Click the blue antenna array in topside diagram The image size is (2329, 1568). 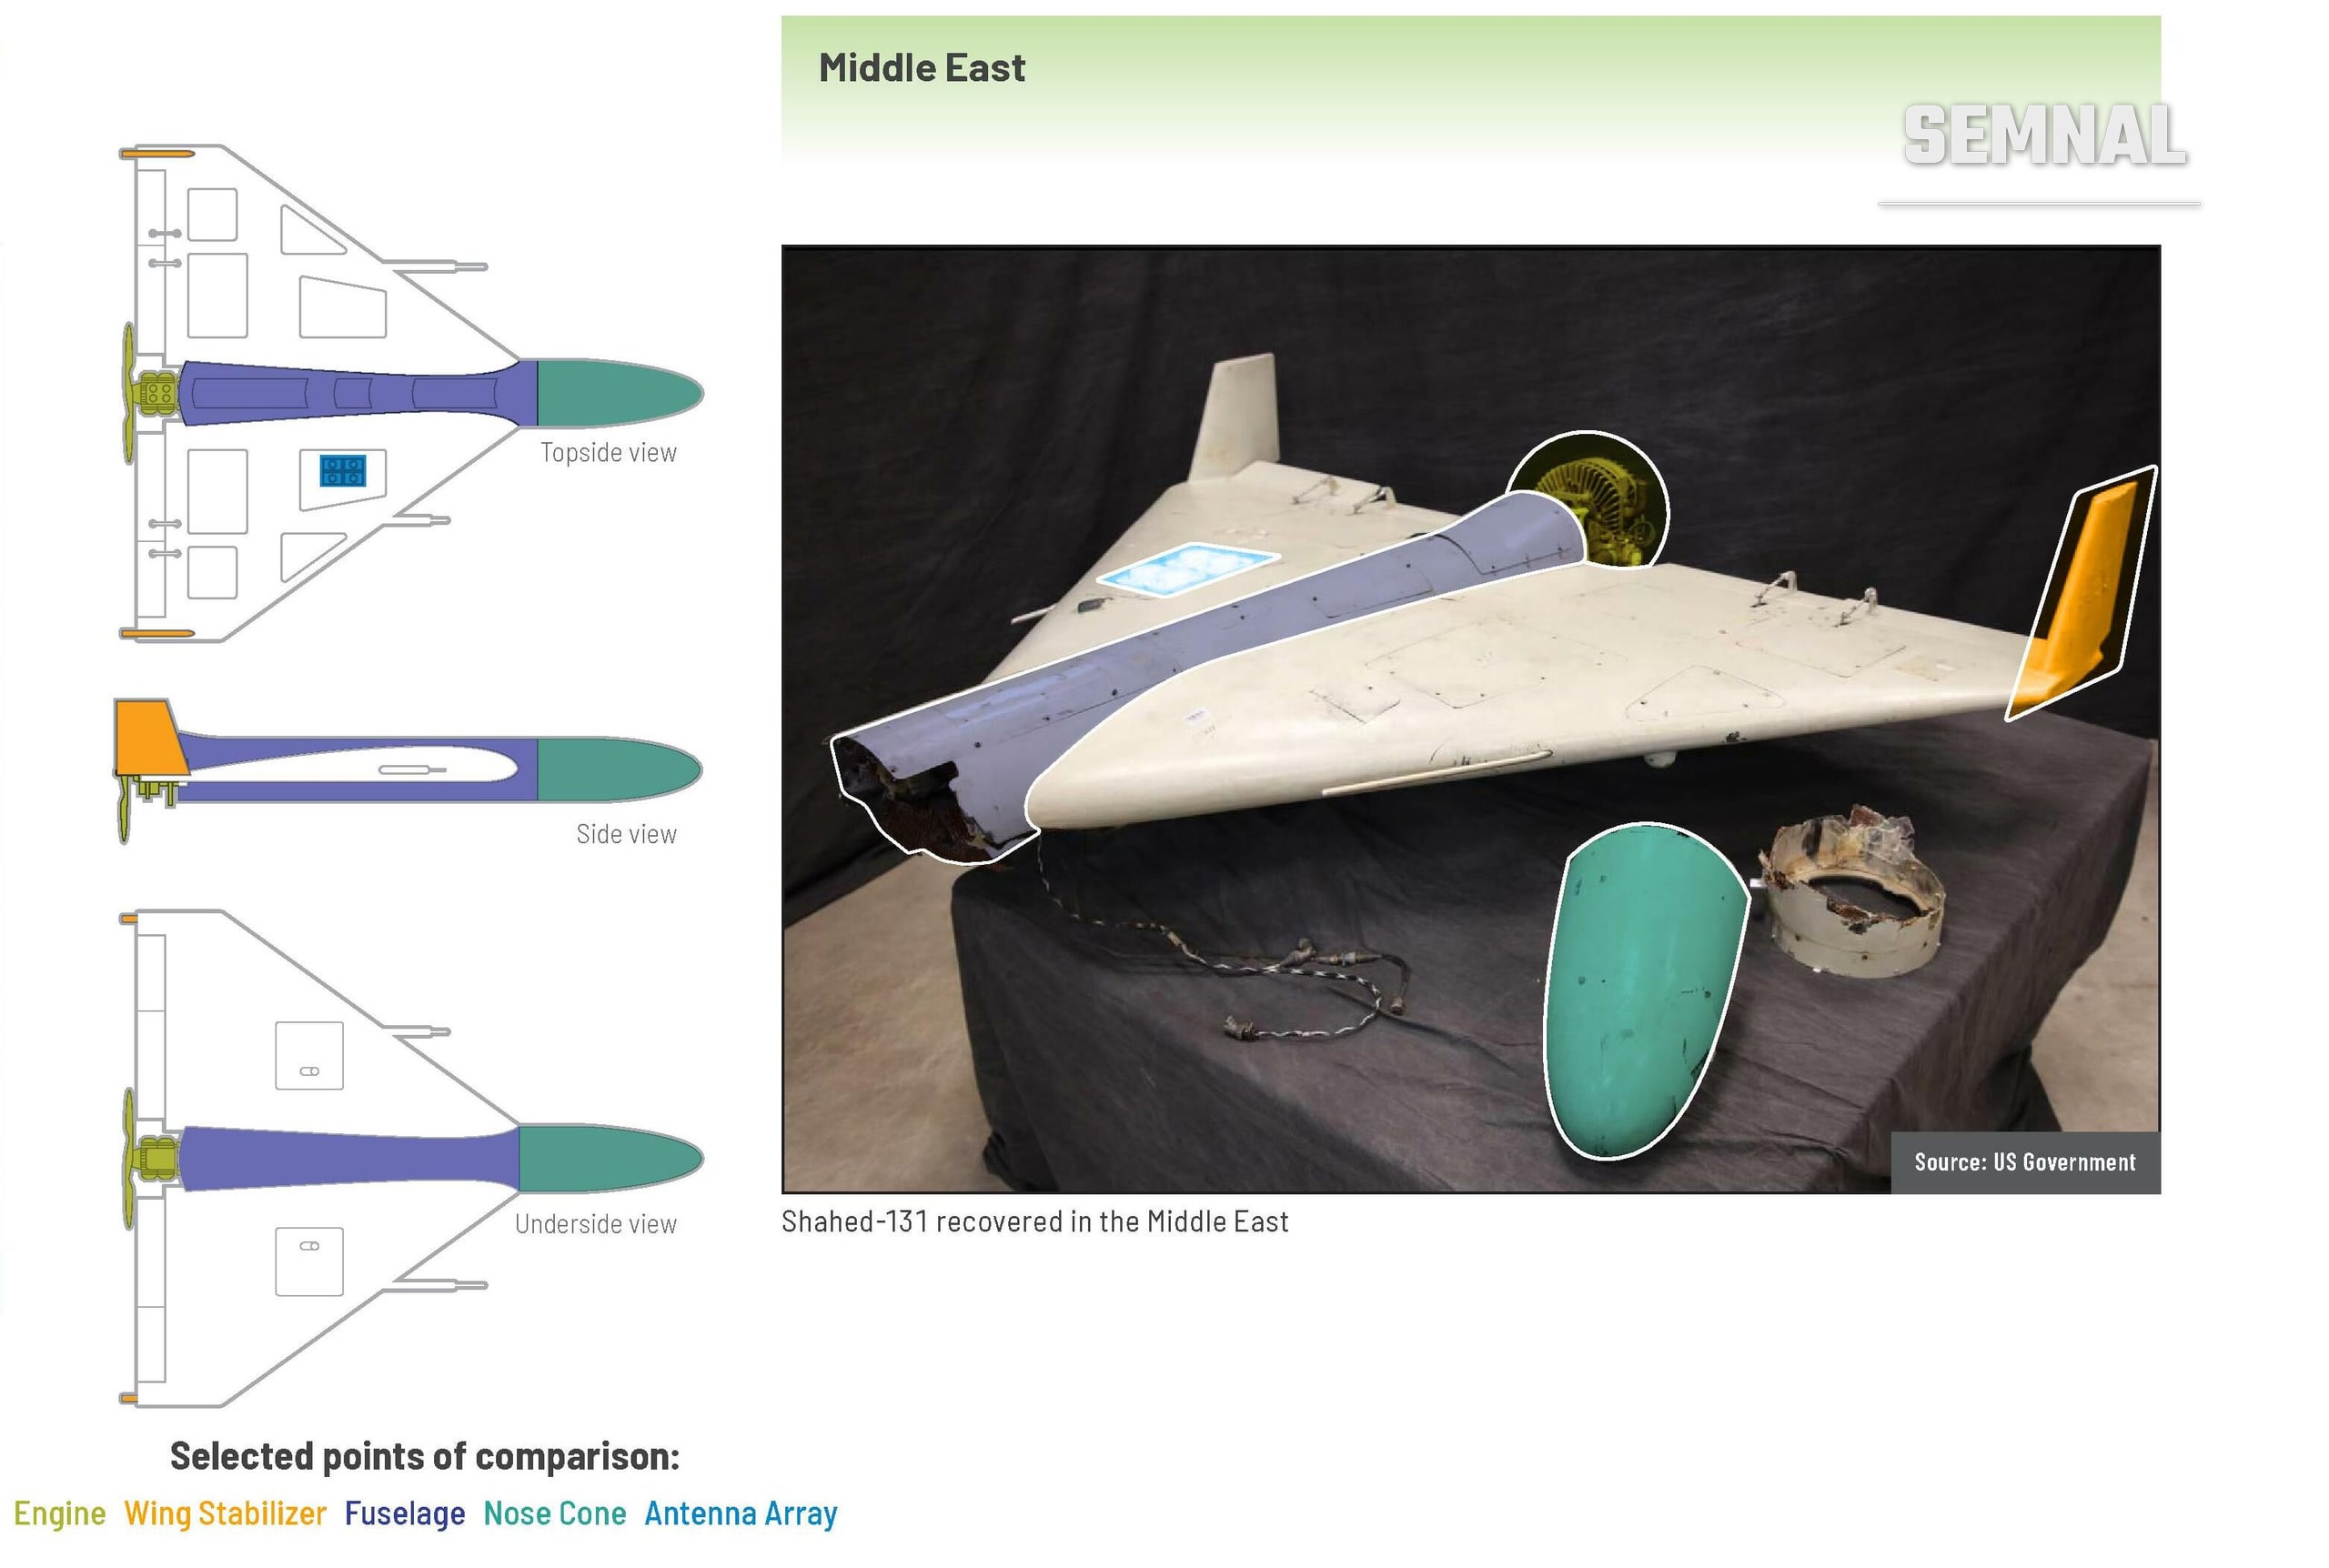[342, 470]
